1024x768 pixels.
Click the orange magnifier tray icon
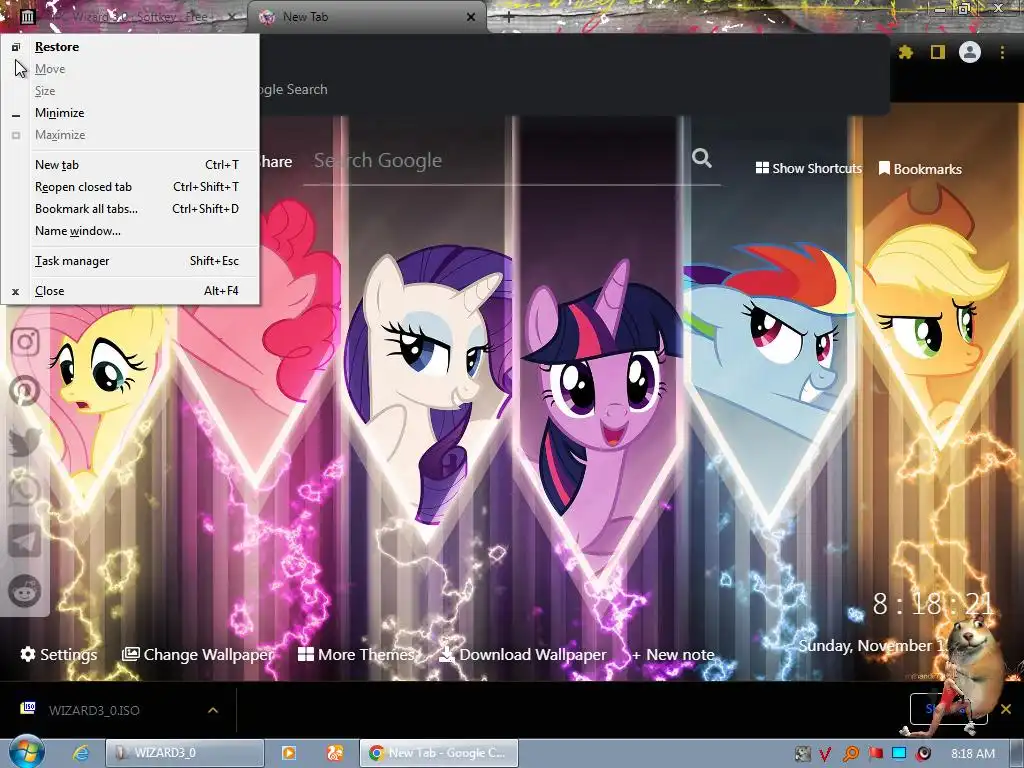(x=850, y=754)
